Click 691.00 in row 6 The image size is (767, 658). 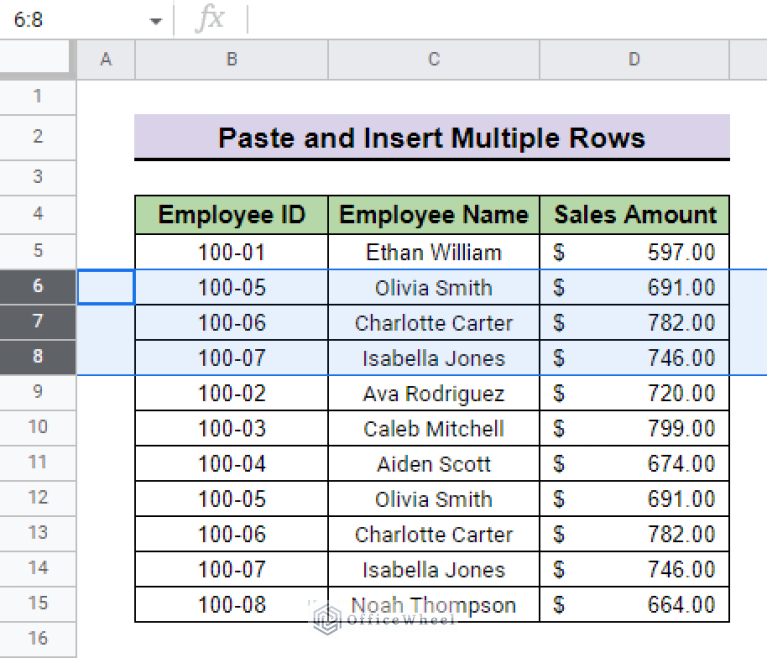(x=634, y=287)
